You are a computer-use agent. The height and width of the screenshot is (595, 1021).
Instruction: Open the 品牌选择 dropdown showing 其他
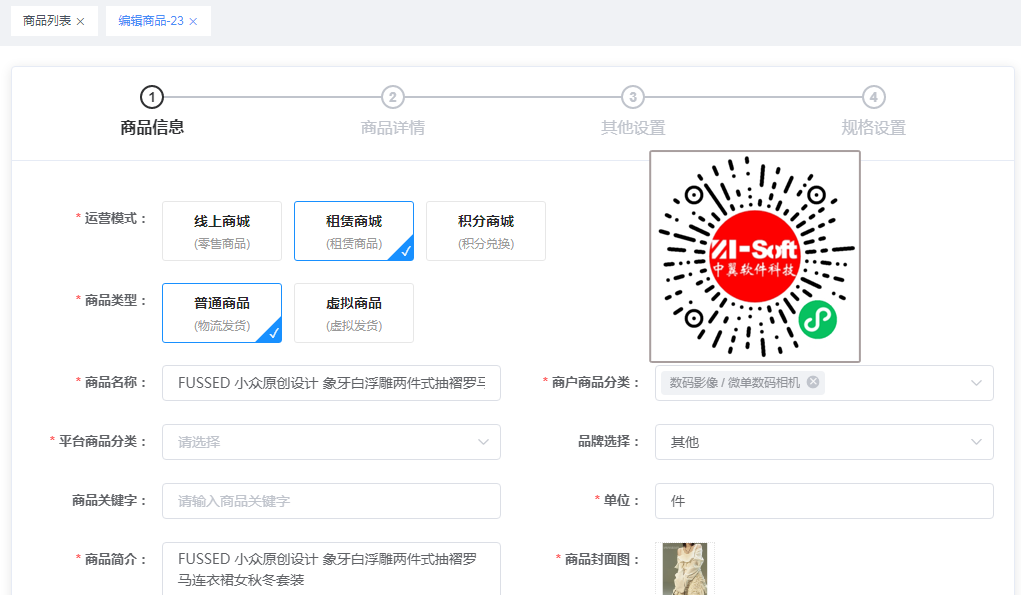(824, 442)
